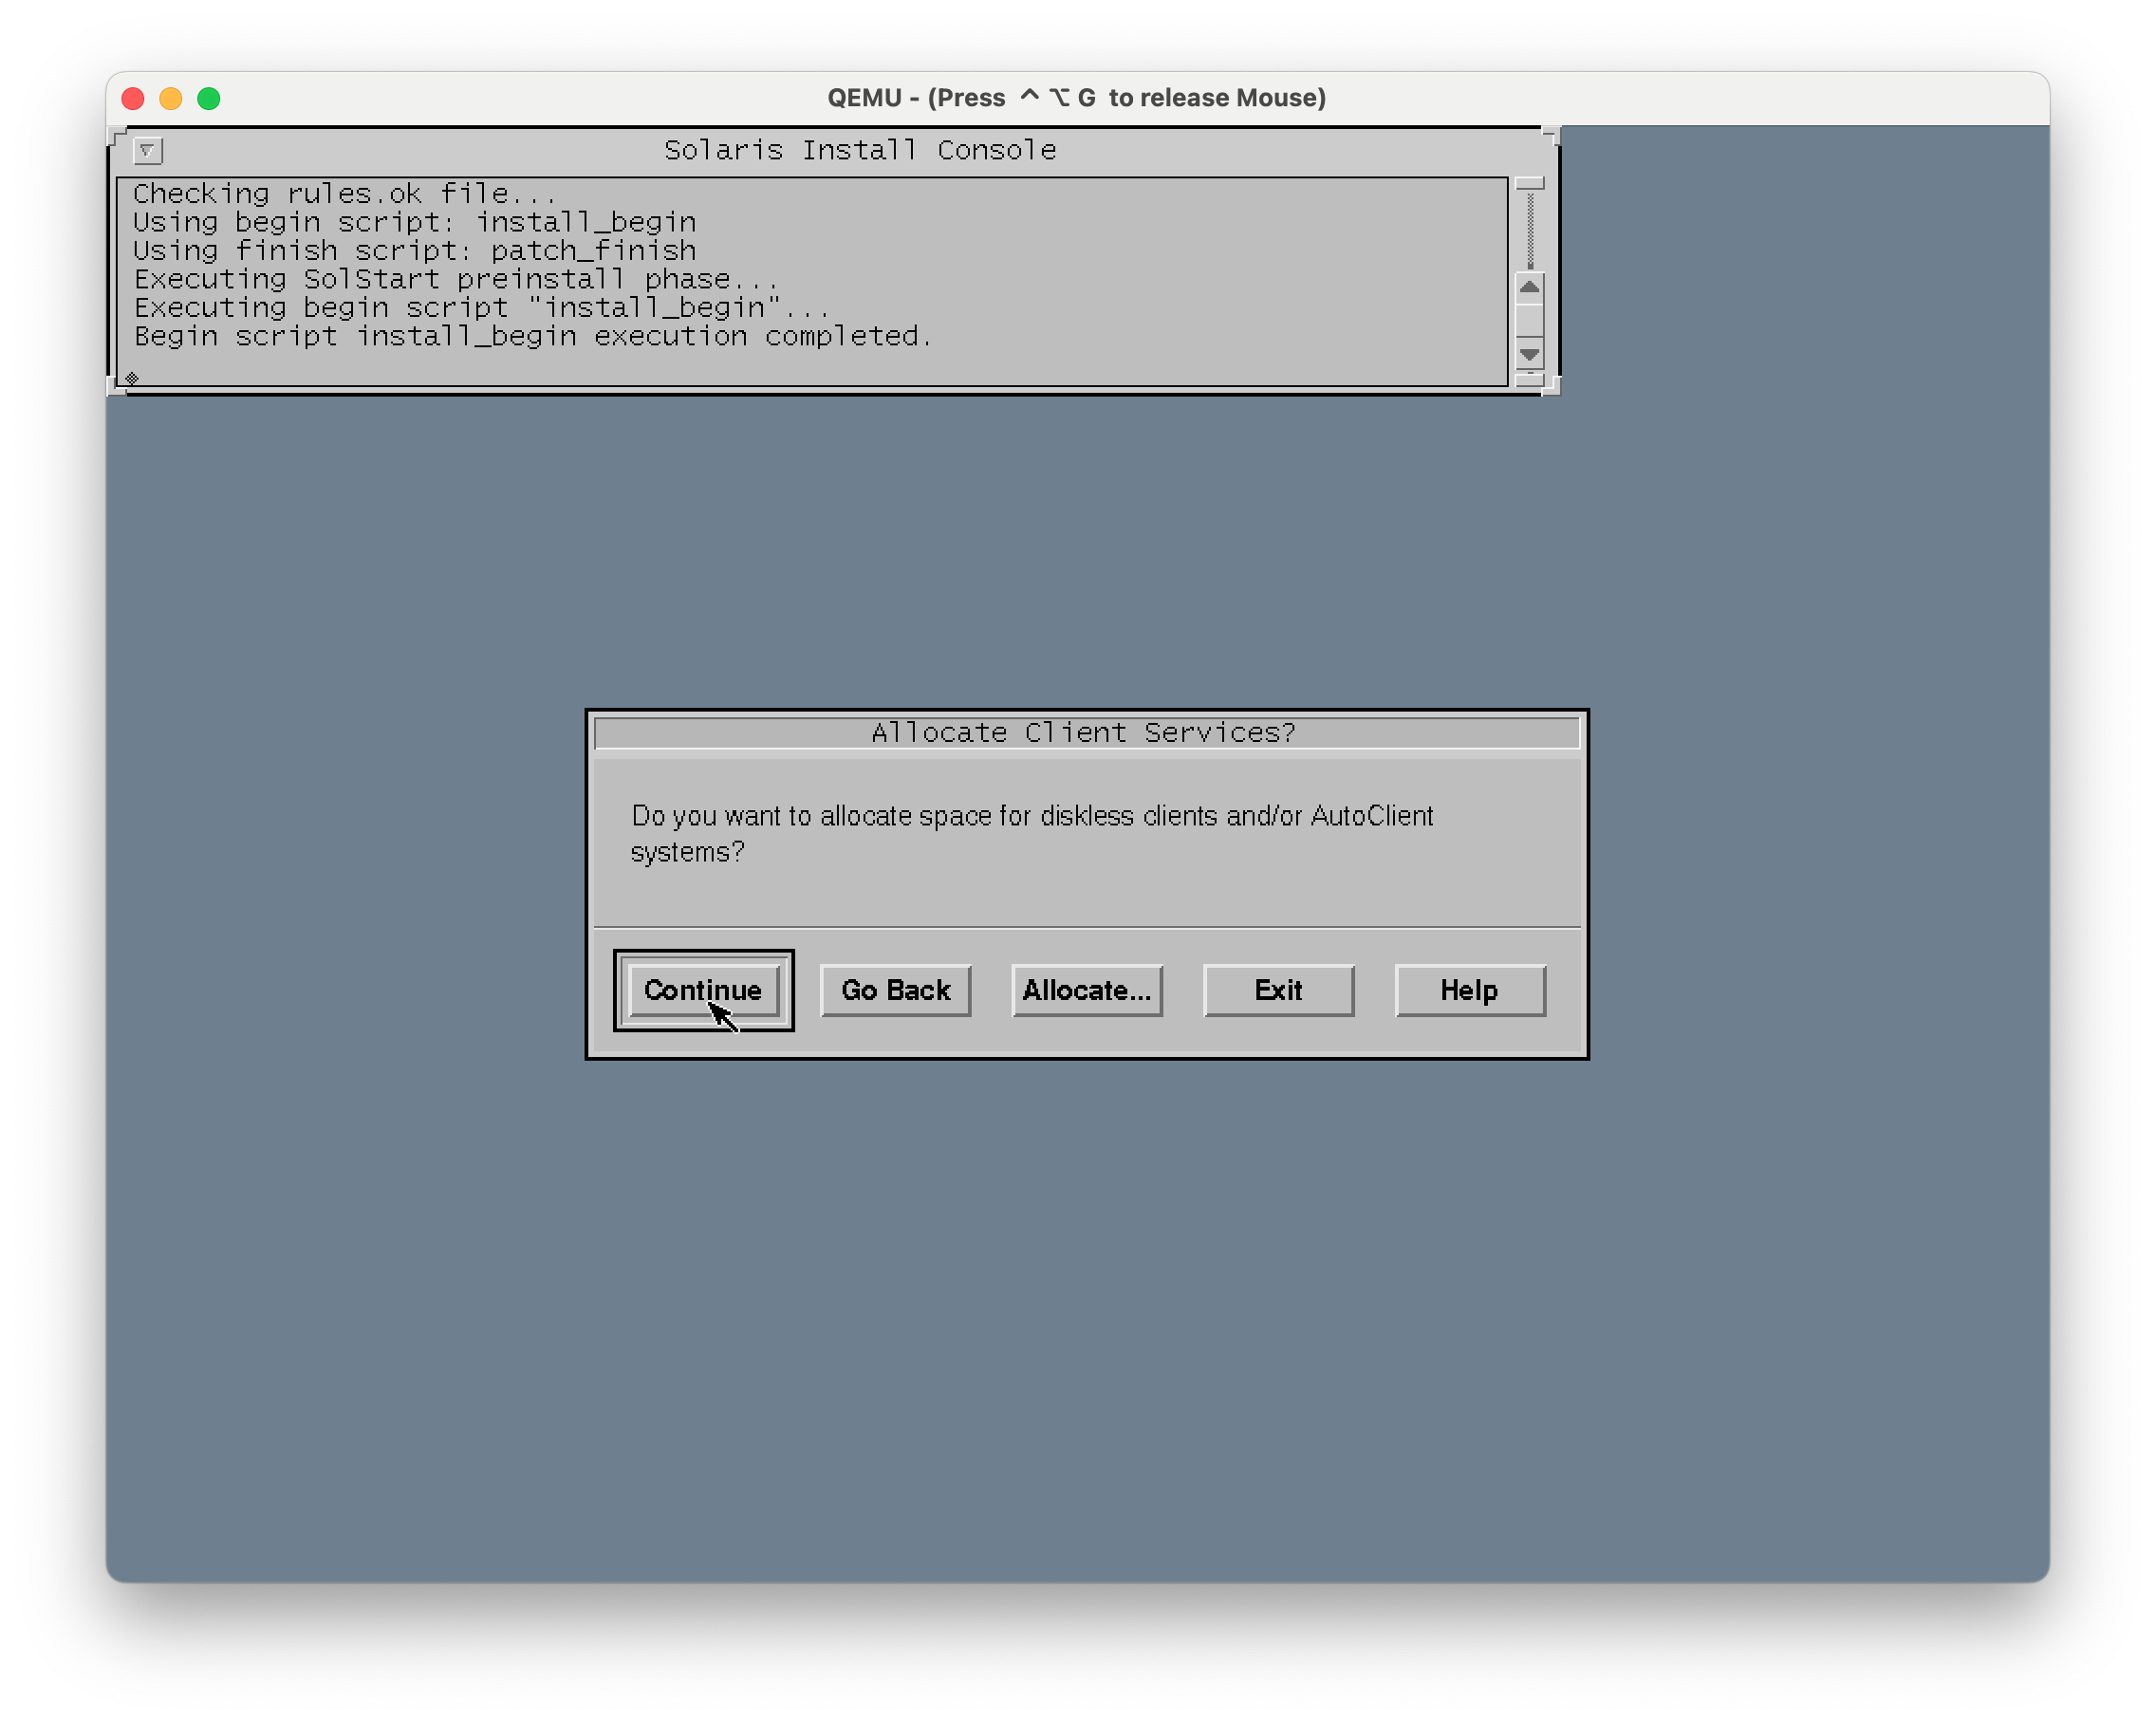Click the scrollbar up arrow in the console
The height and width of the screenshot is (1723, 2156).
coord(1529,288)
